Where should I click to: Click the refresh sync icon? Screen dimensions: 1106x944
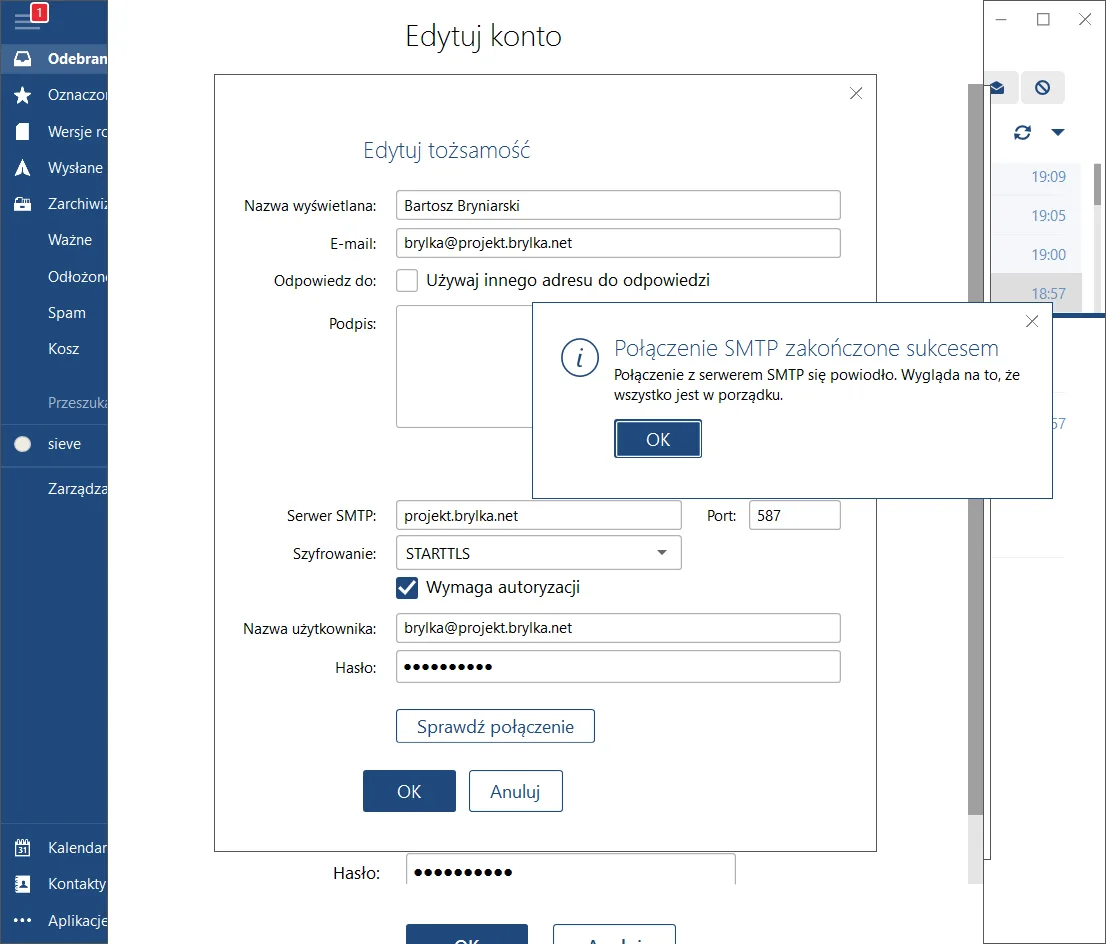tap(1022, 133)
